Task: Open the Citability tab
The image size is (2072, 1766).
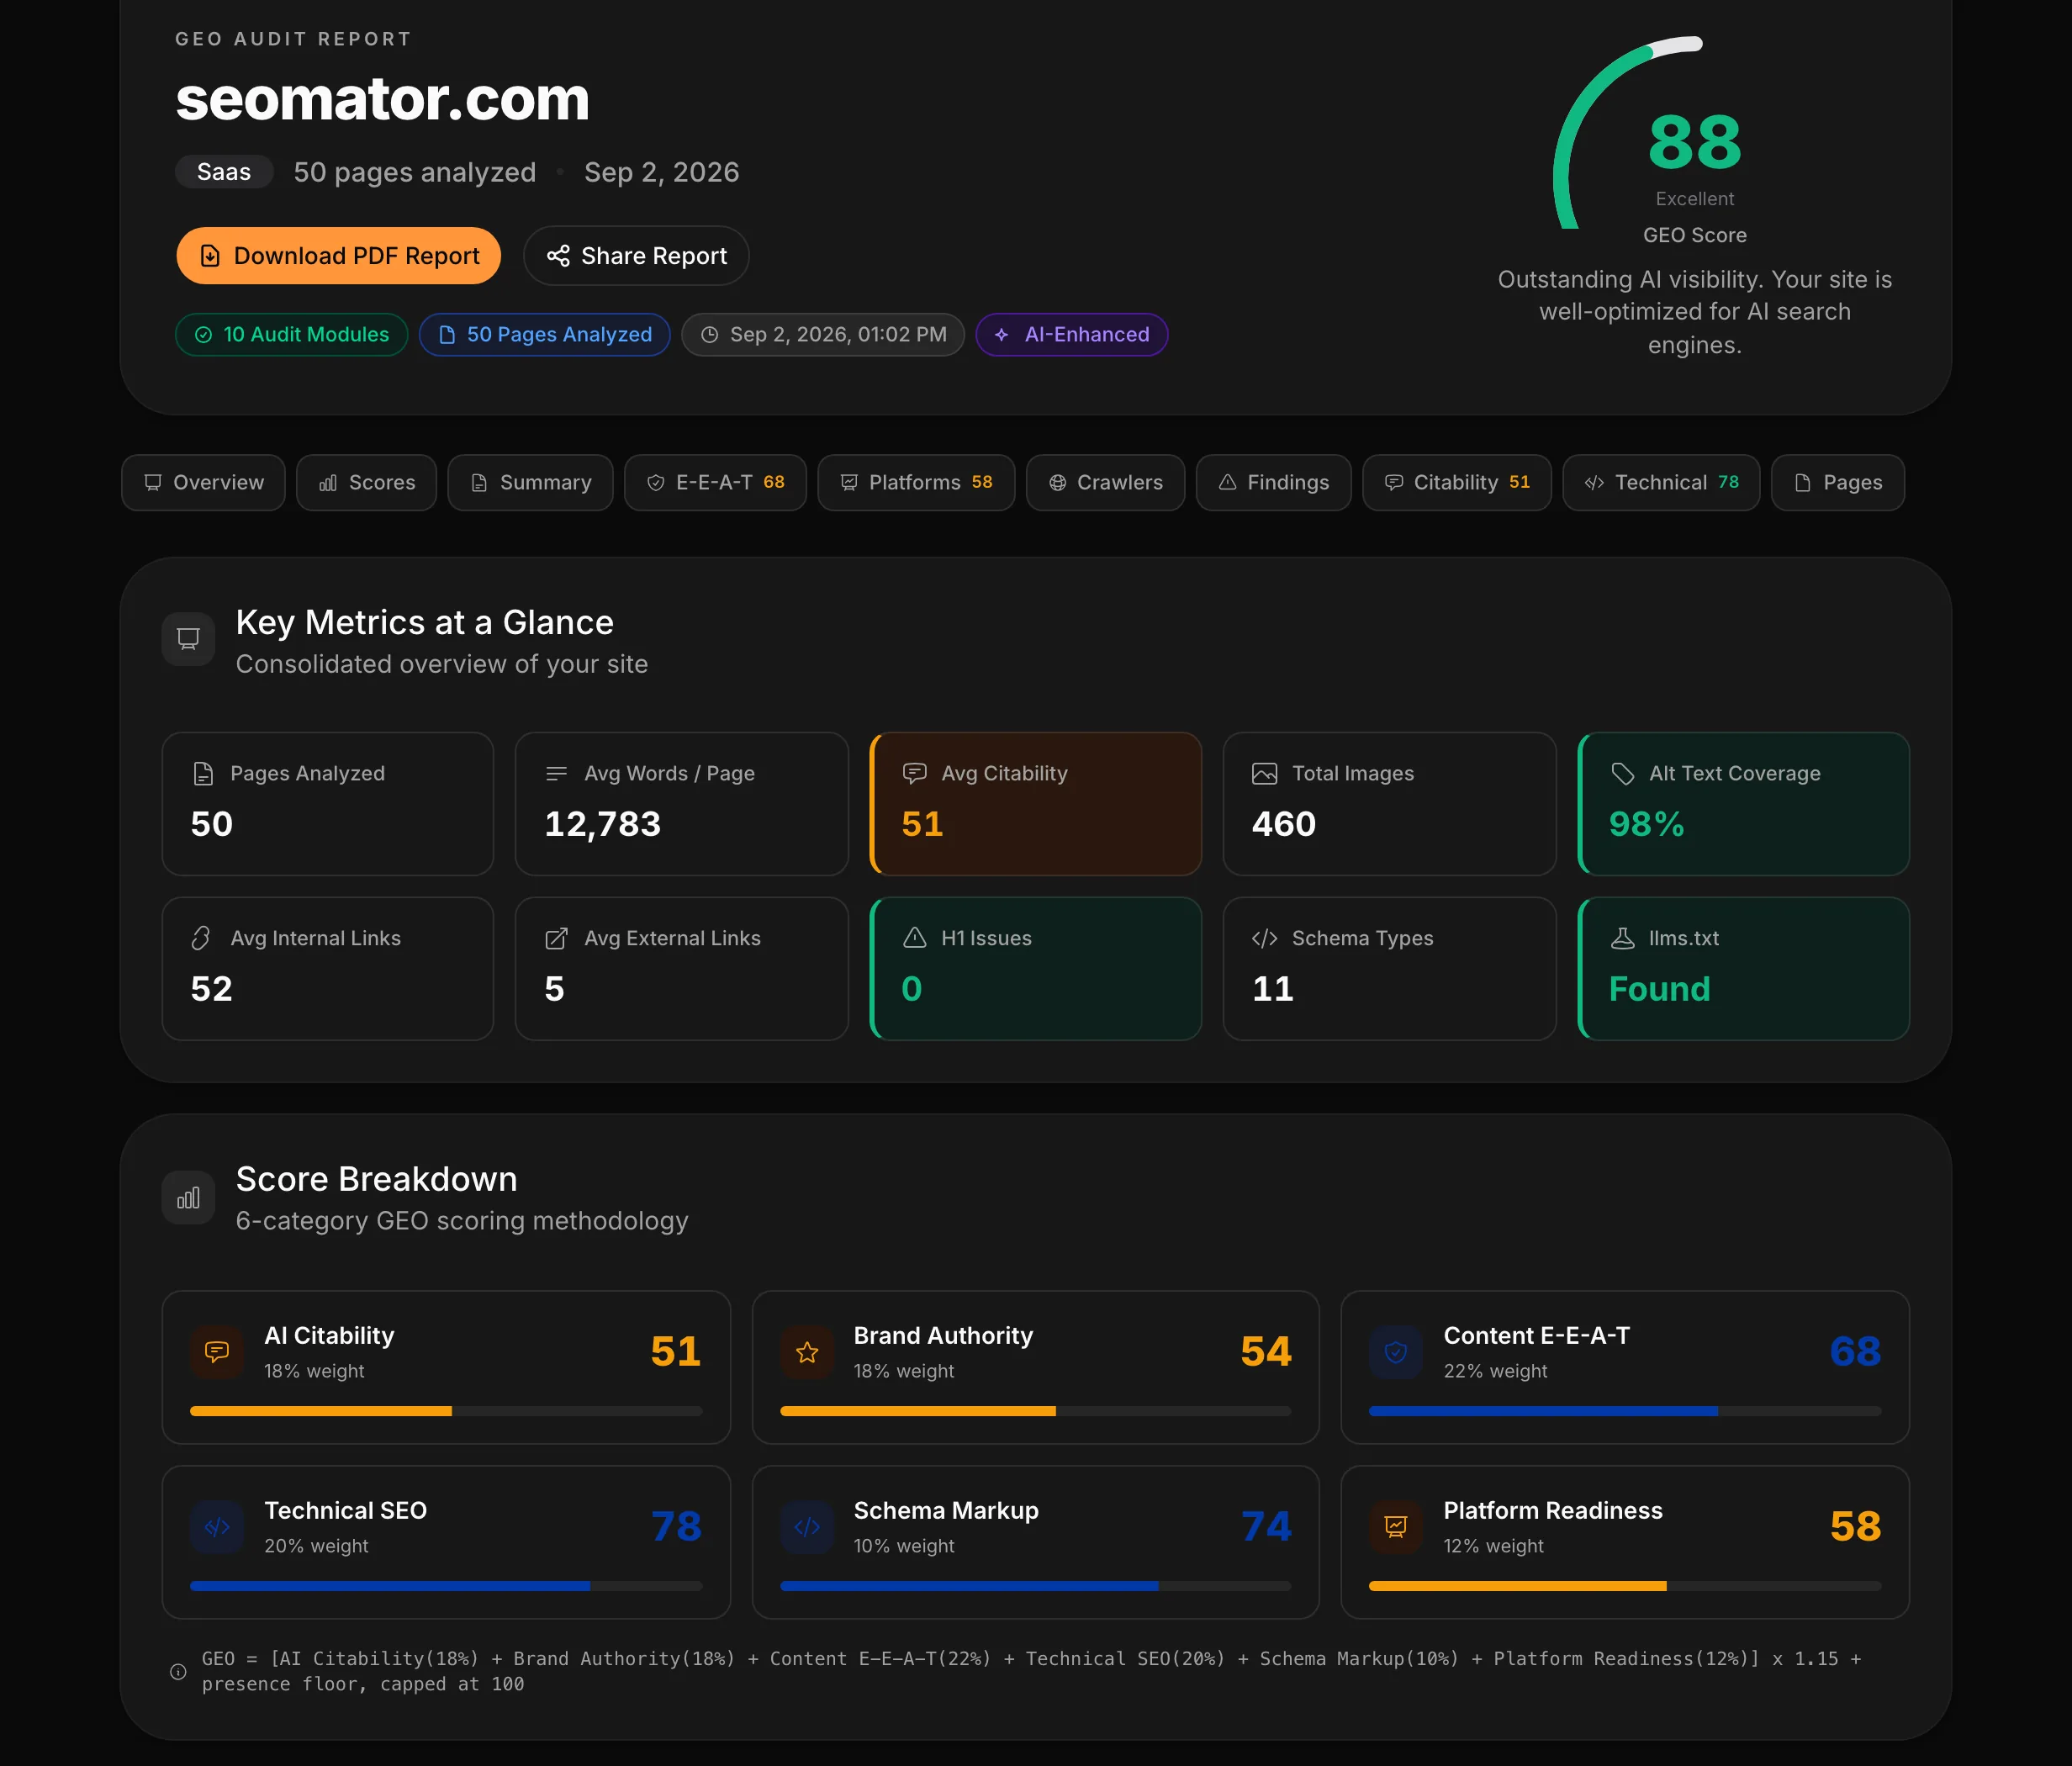Action: coord(1456,483)
